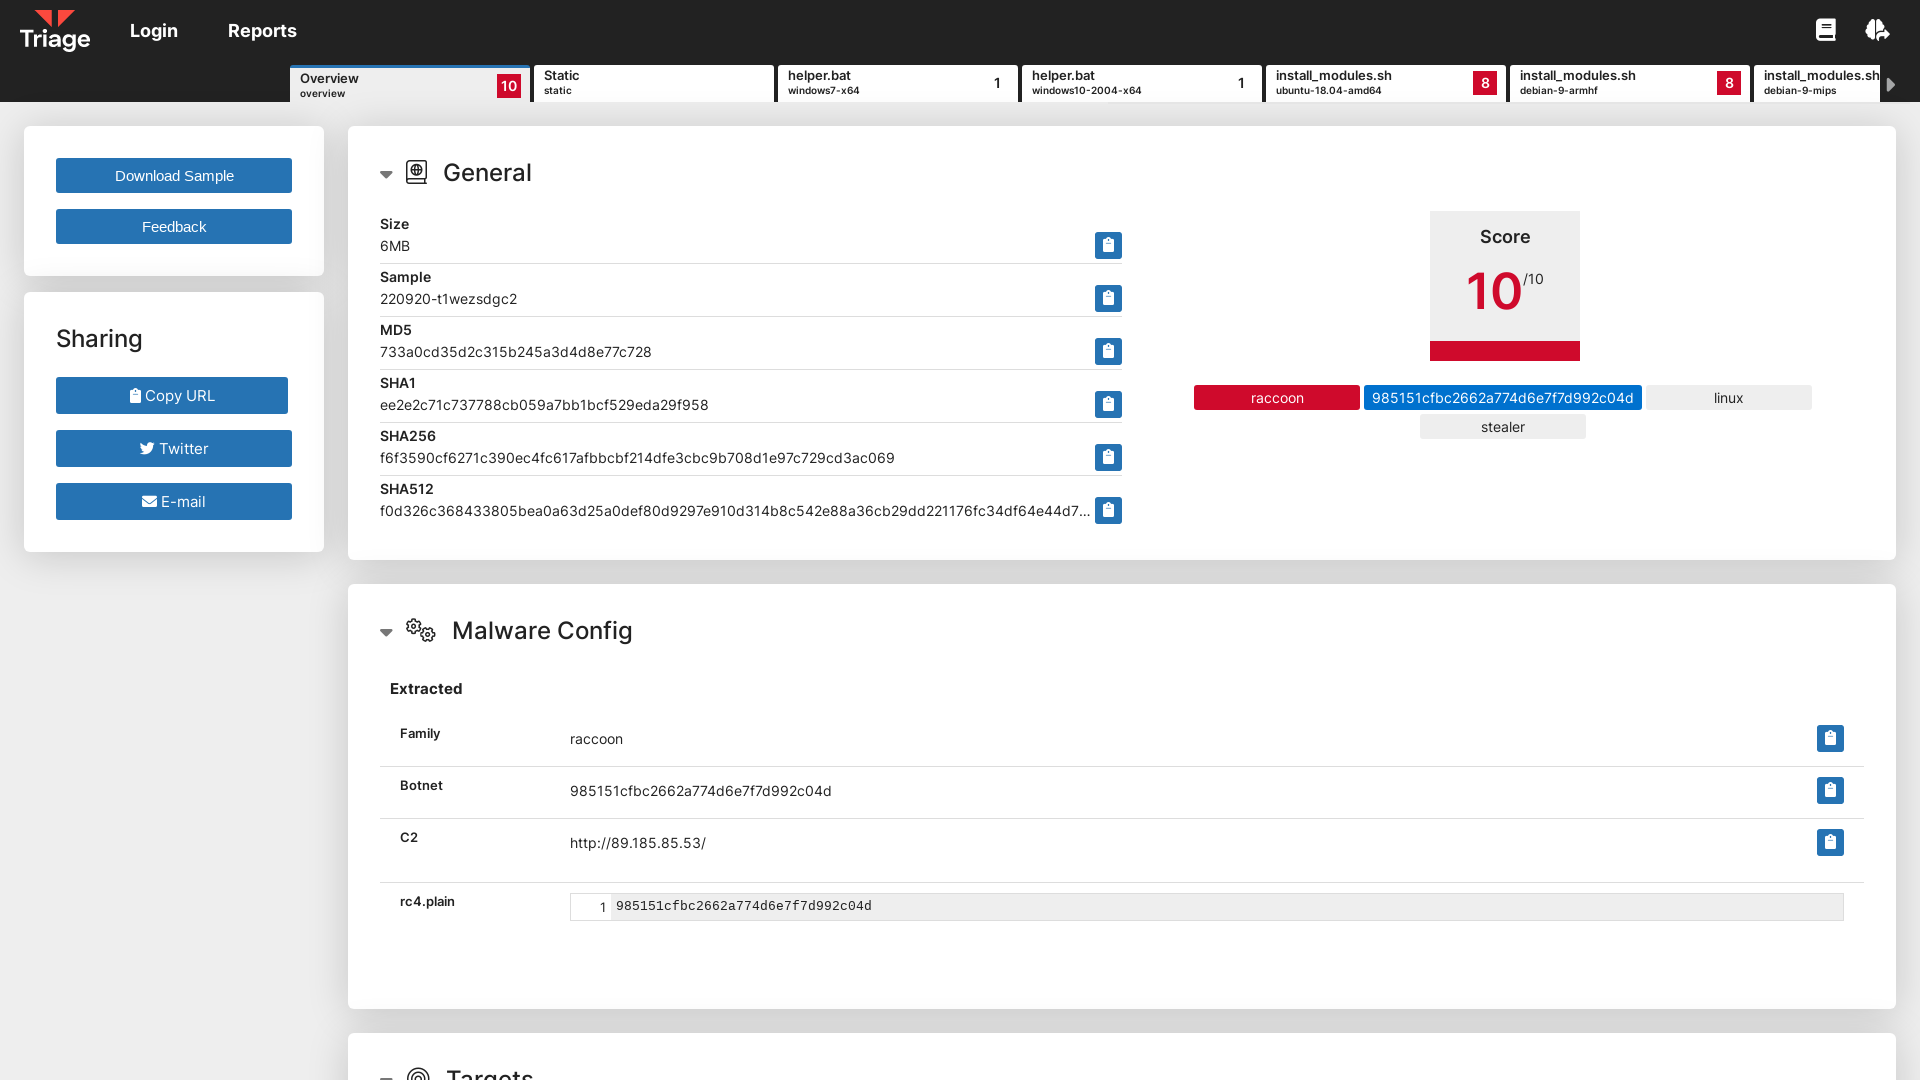Click the raccoon family tag
Screen dimensions: 1920x1080
point(1276,397)
